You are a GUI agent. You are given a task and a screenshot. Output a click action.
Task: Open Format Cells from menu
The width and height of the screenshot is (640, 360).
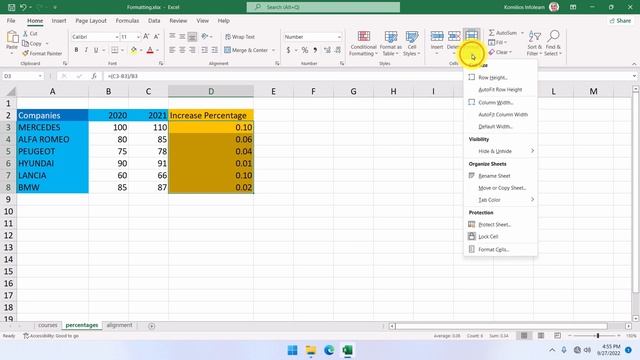click(x=500, y=249)
